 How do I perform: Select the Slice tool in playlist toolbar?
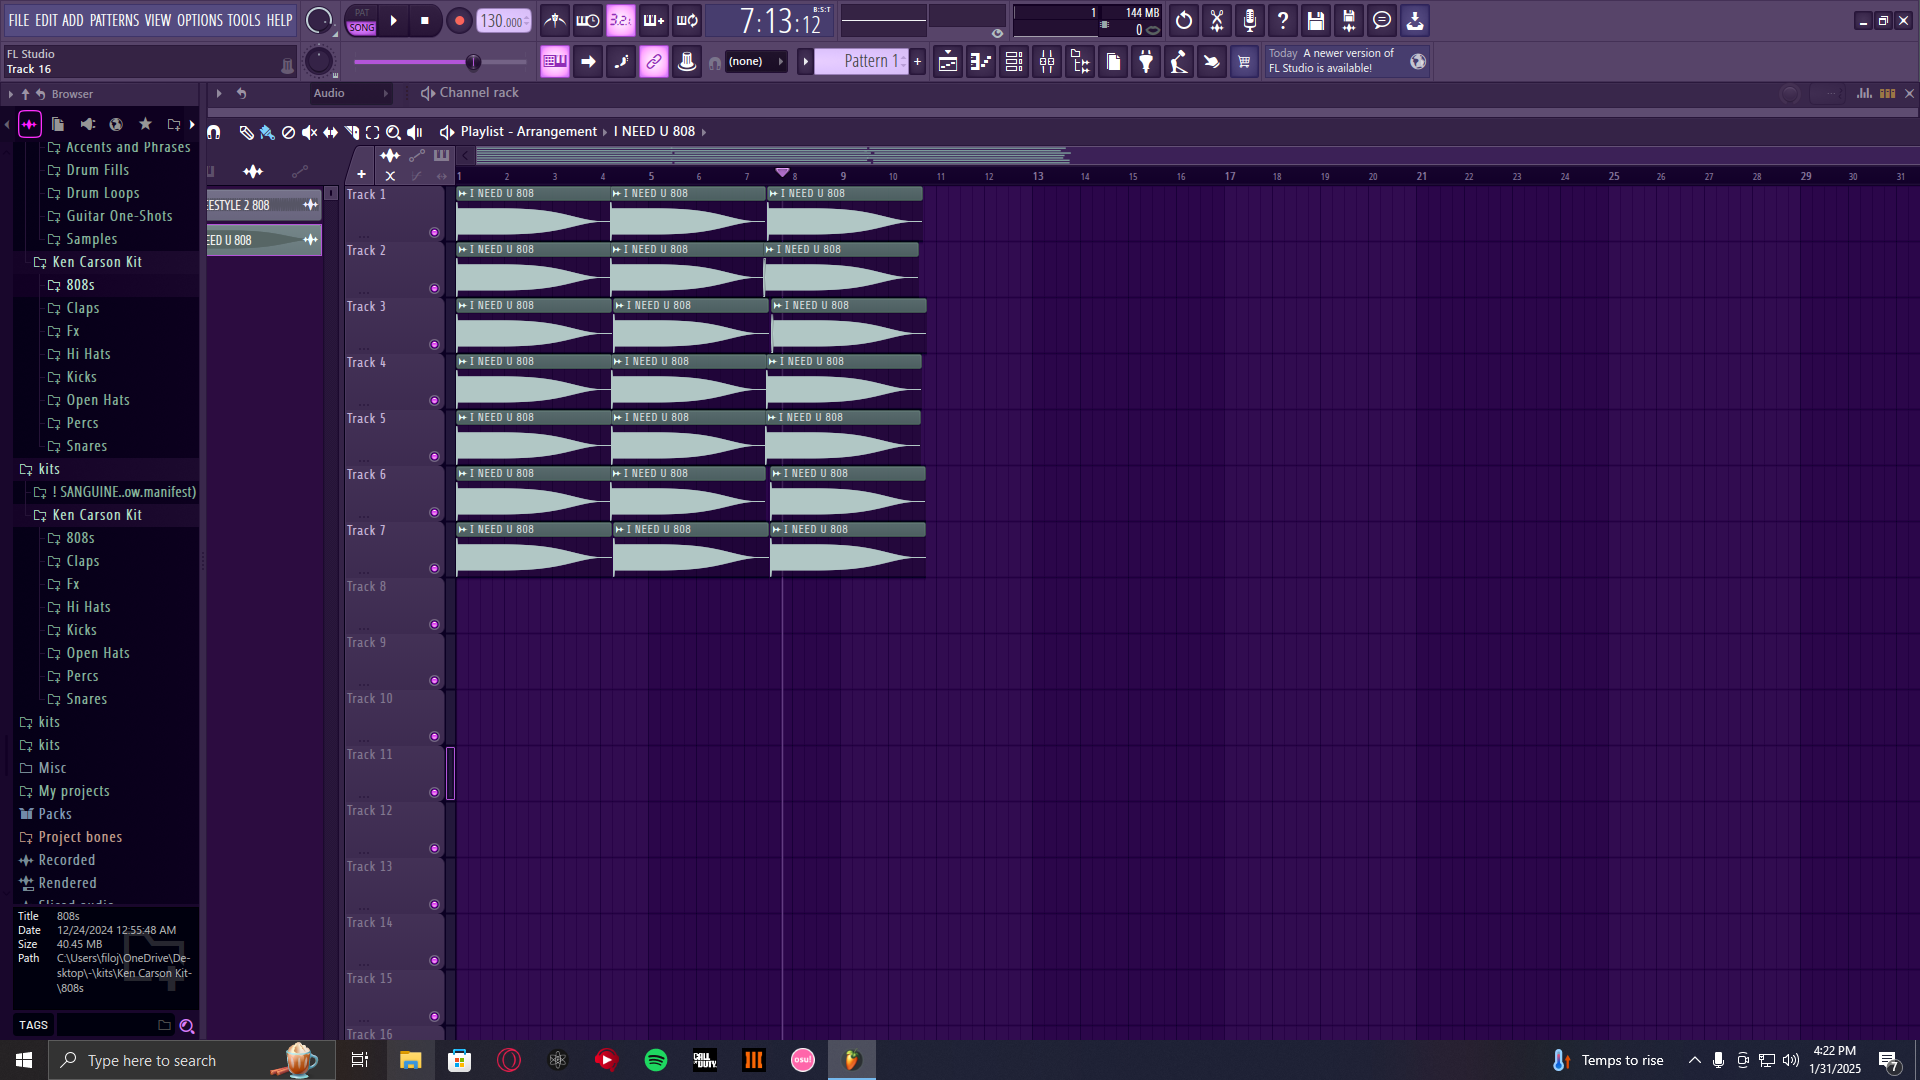(351, 132)
